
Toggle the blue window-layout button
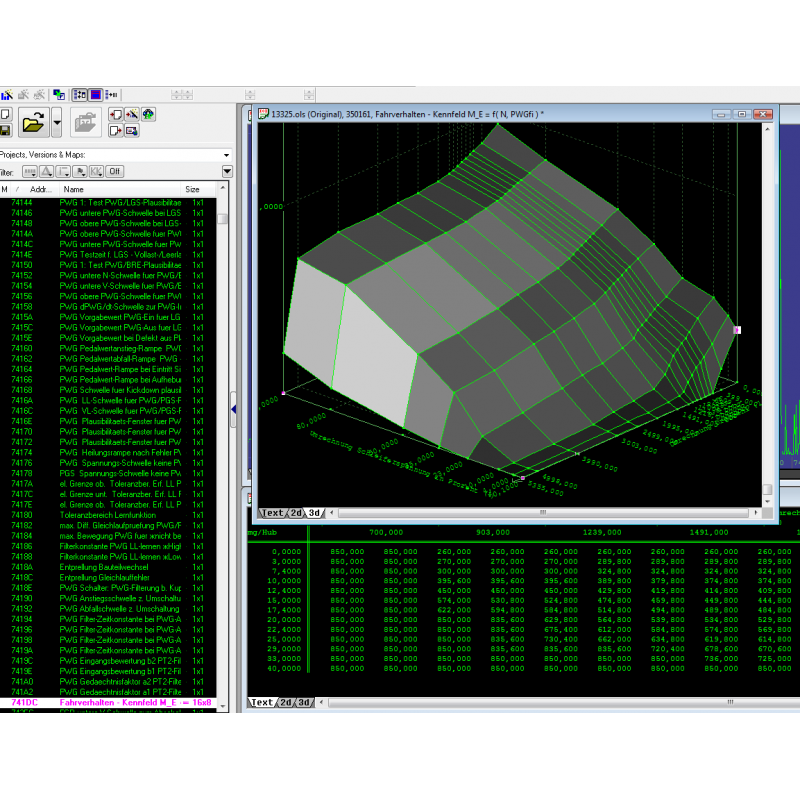point(96,94)
